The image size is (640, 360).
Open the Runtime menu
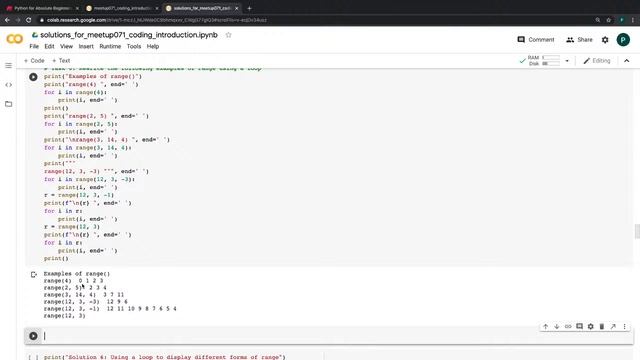110,47
